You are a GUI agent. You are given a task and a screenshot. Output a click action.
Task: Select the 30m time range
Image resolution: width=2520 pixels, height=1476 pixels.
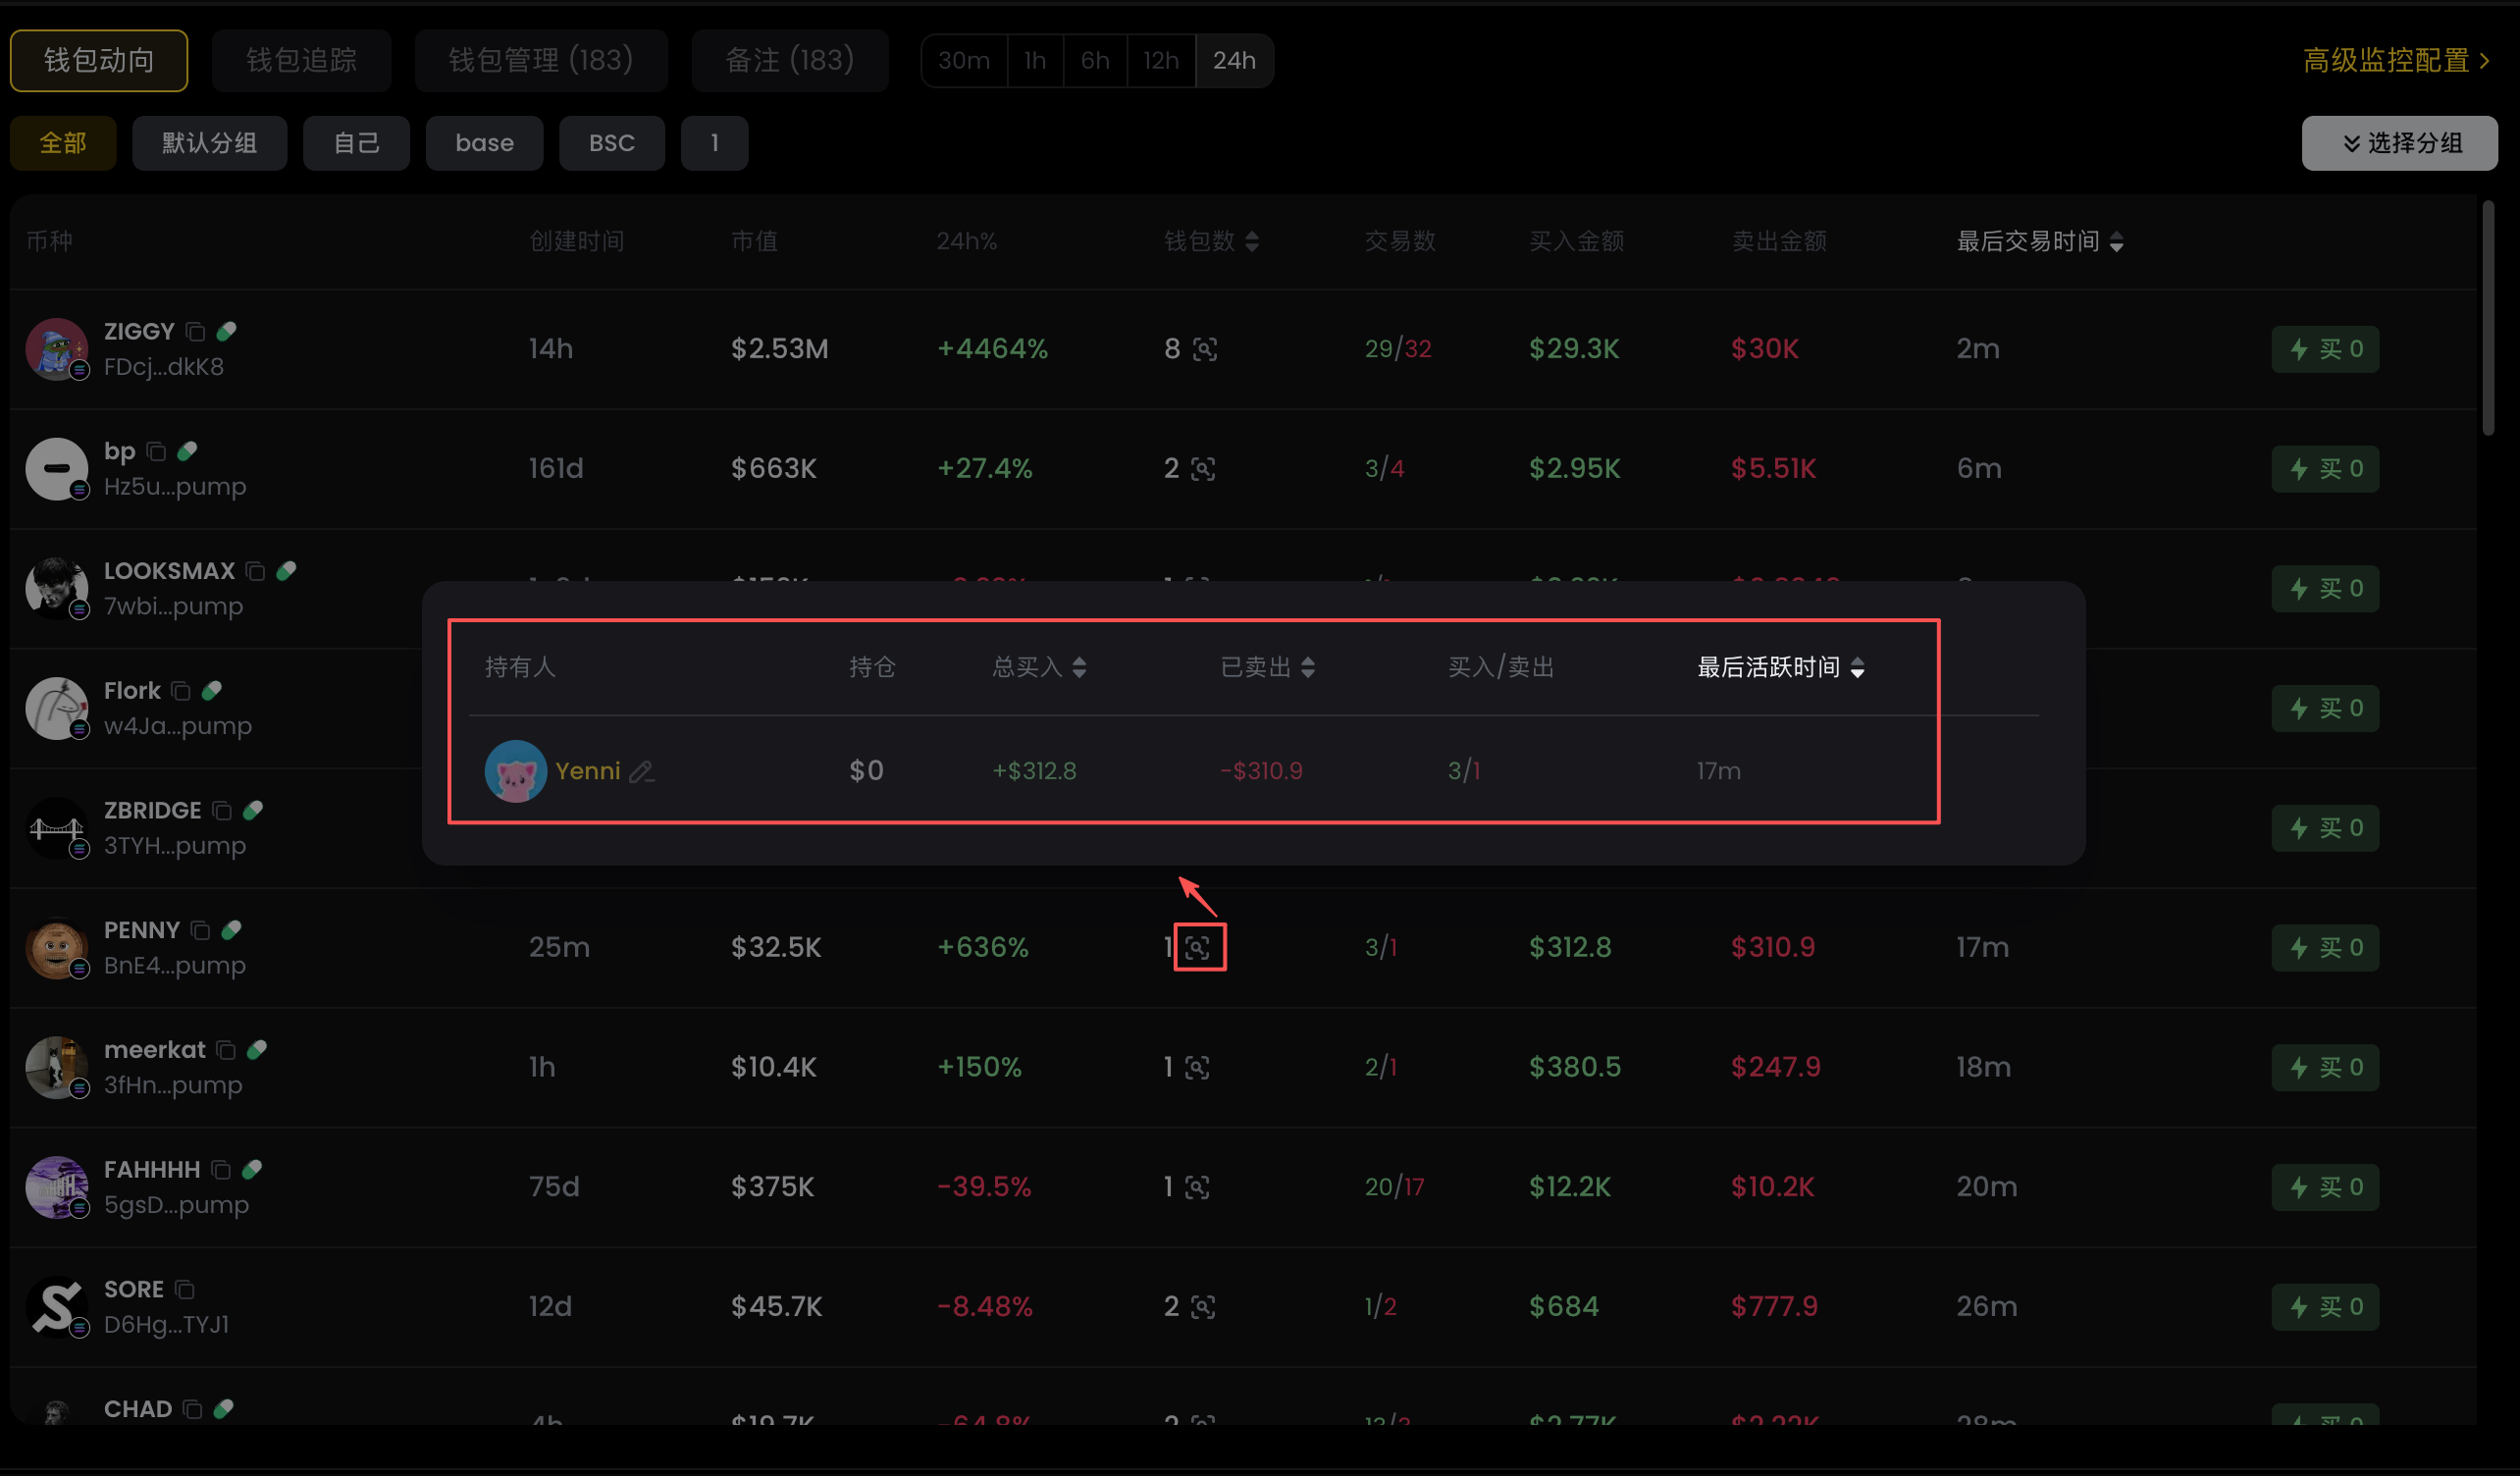click(x=963, y=60)
